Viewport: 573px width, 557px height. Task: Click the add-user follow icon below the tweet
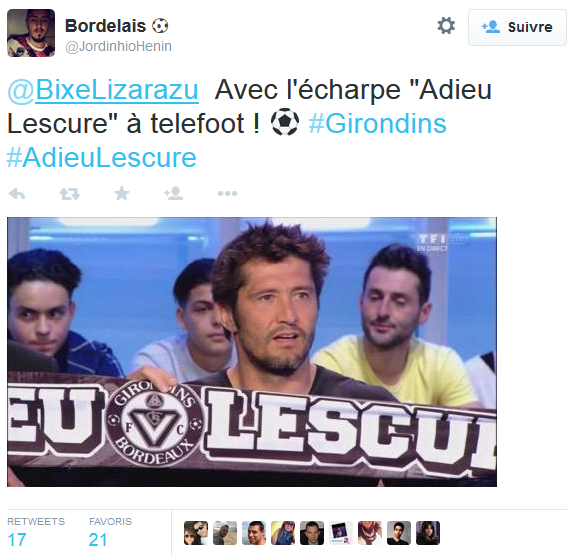pyautogui.click(x=174, y=193)
